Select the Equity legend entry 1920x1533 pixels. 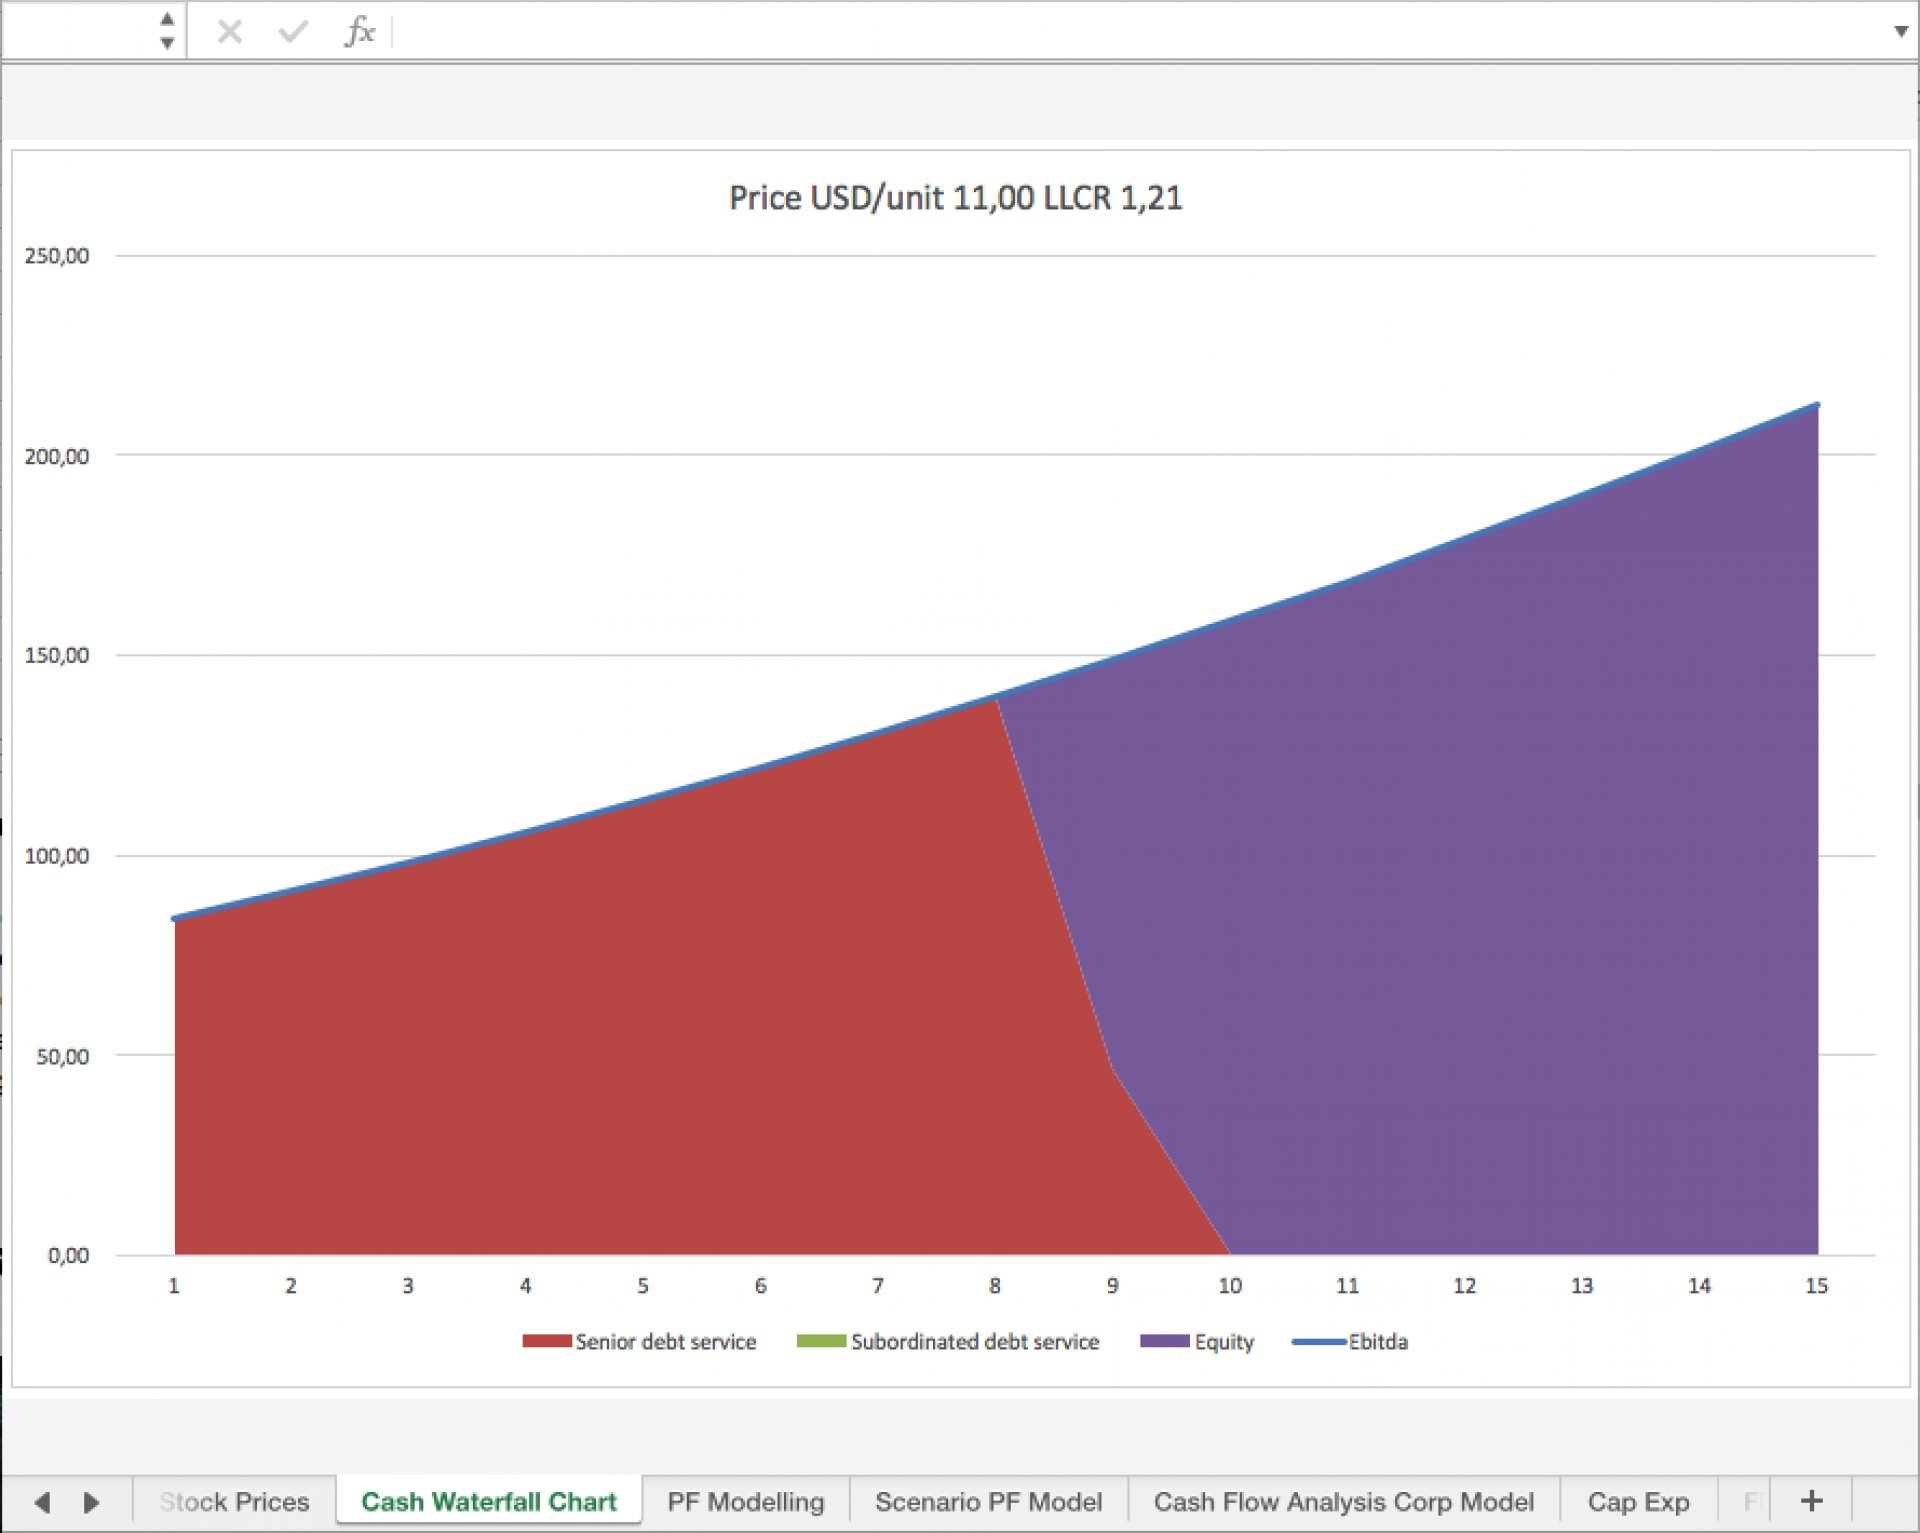pyautogui.click(x=1197, y=1342)
